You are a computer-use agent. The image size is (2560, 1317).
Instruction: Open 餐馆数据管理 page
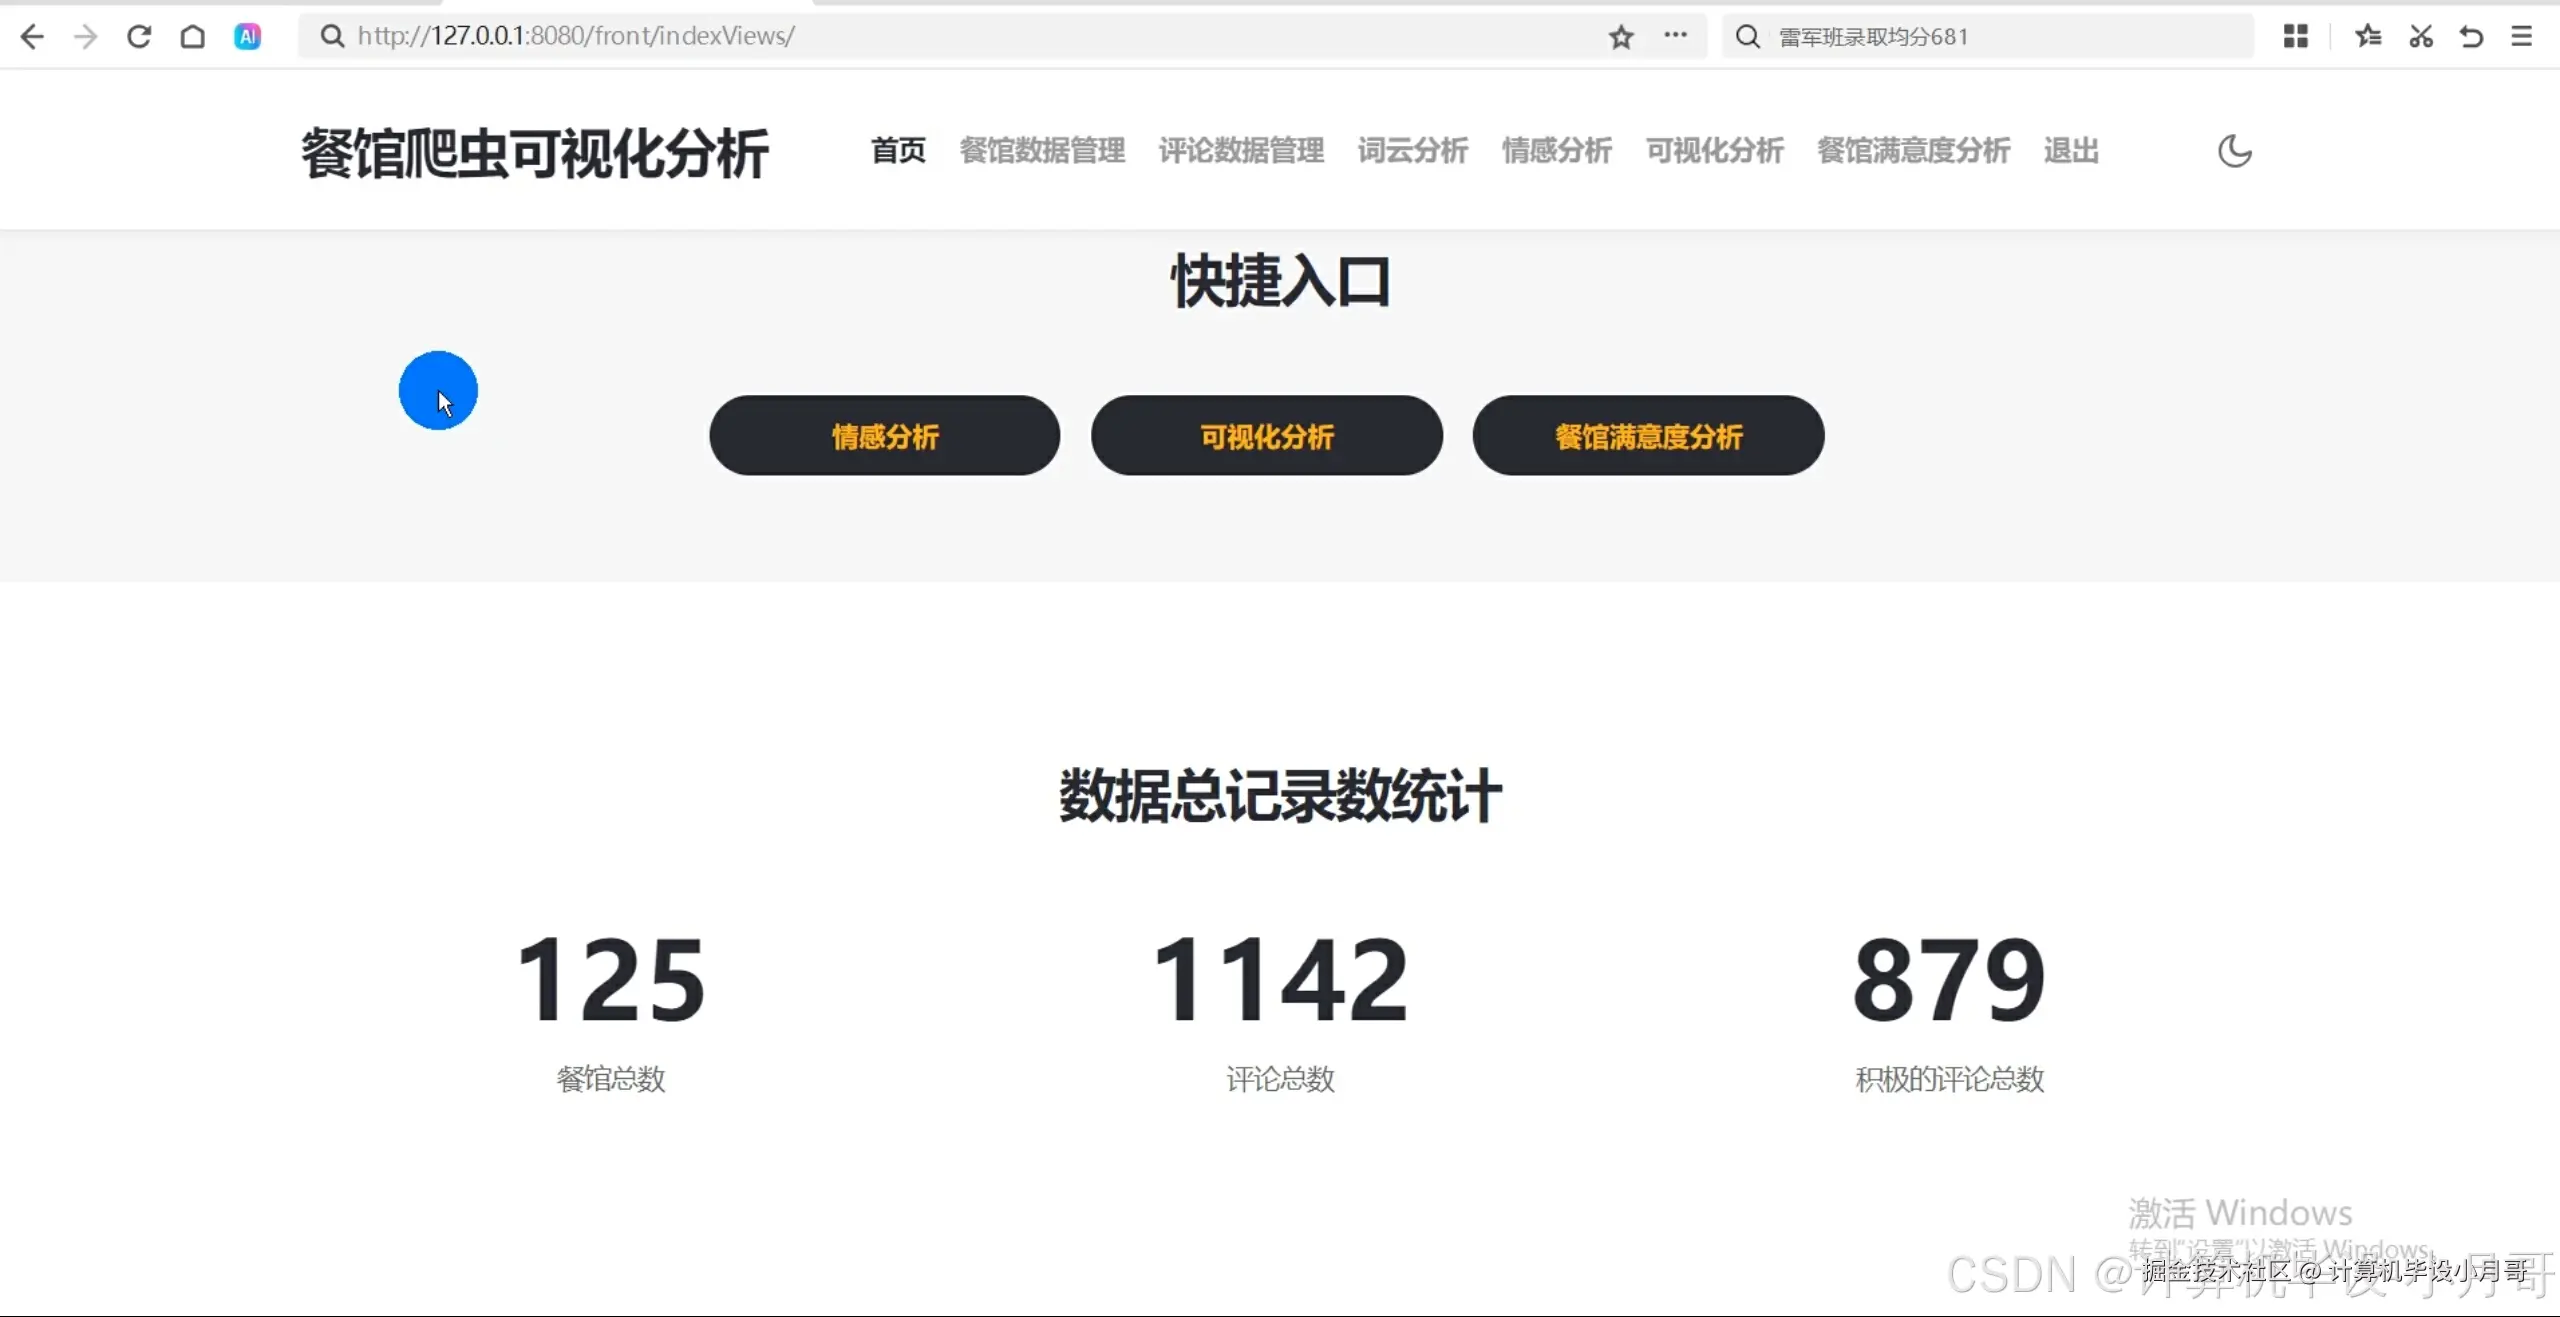pyautogui.click(x=1042, y=151)
